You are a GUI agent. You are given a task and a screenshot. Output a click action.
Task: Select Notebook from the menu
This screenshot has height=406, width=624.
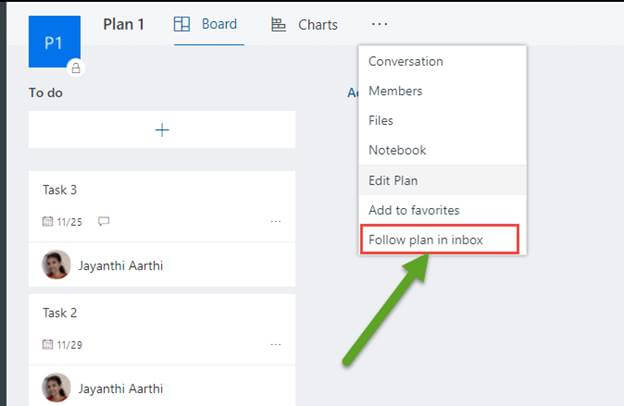point(443,150)
